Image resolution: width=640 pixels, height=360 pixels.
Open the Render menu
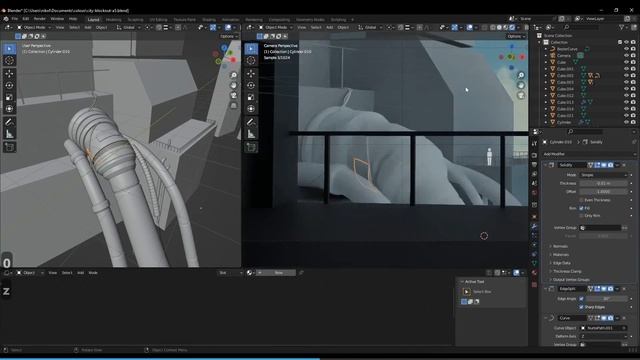pos(40,19)
